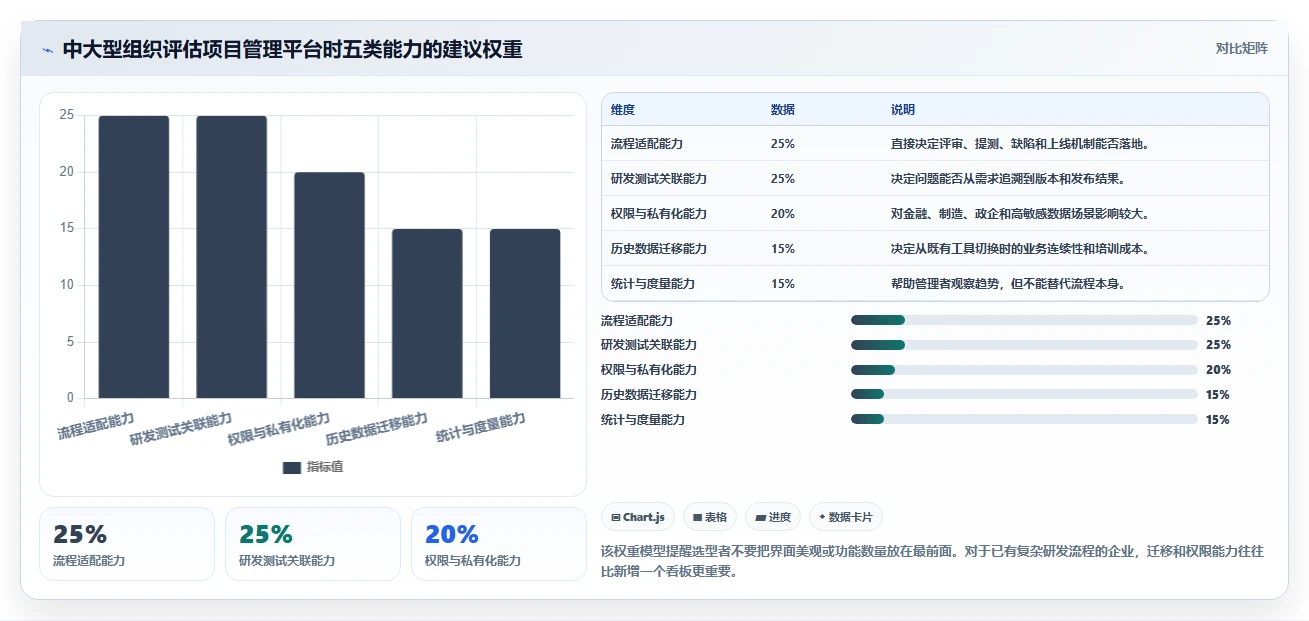Viewport: 1309px width, 621px height.
Task: Click the 10 y-axis tick label
Action: pyautogui.click(x=67, y=285)
